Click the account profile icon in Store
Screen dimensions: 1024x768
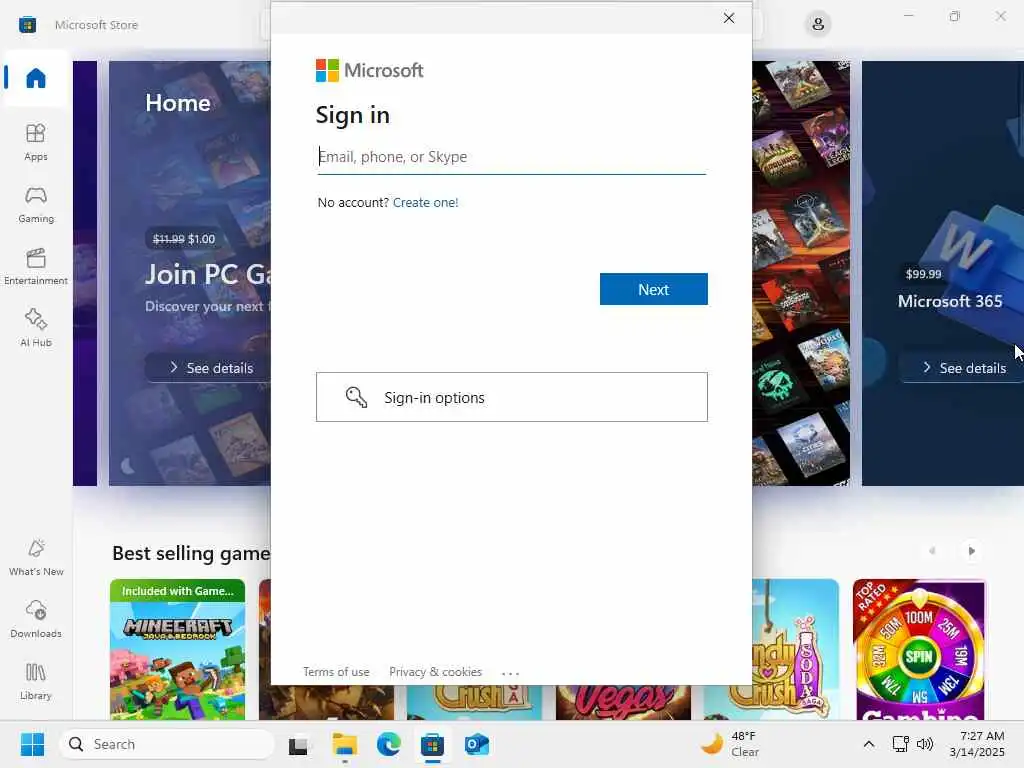point(818,25)
